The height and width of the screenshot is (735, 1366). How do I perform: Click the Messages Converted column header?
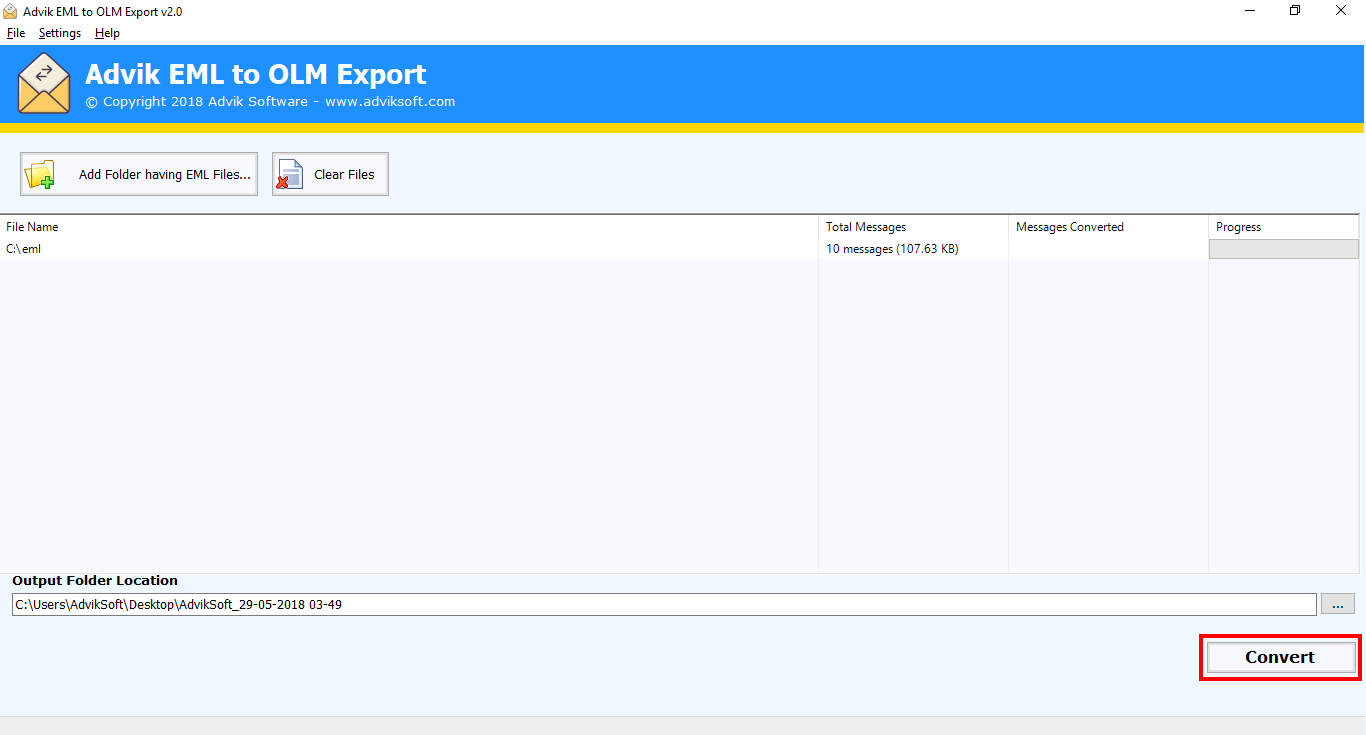[1070, 227]
